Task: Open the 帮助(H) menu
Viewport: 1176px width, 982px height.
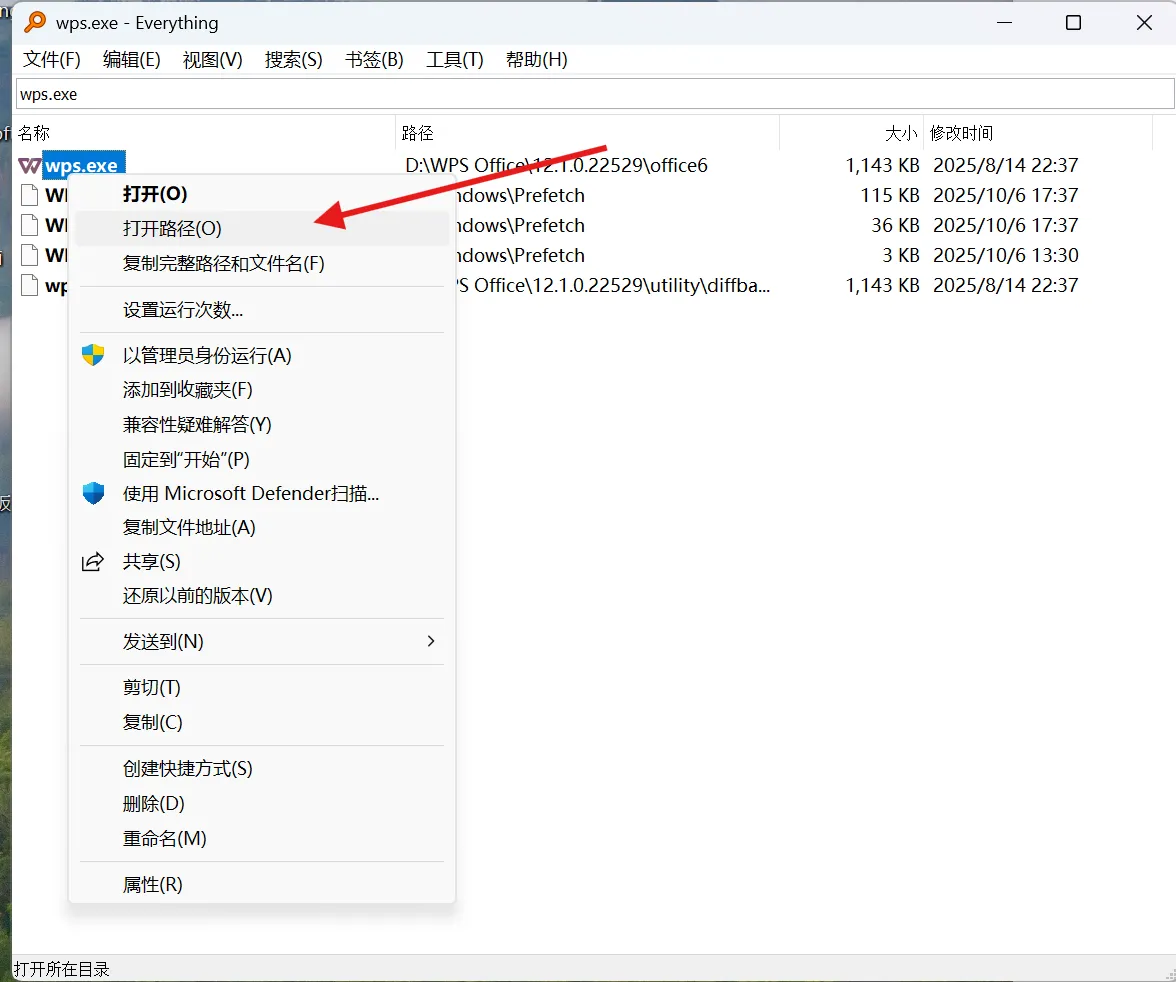Action: coord(537,59)
